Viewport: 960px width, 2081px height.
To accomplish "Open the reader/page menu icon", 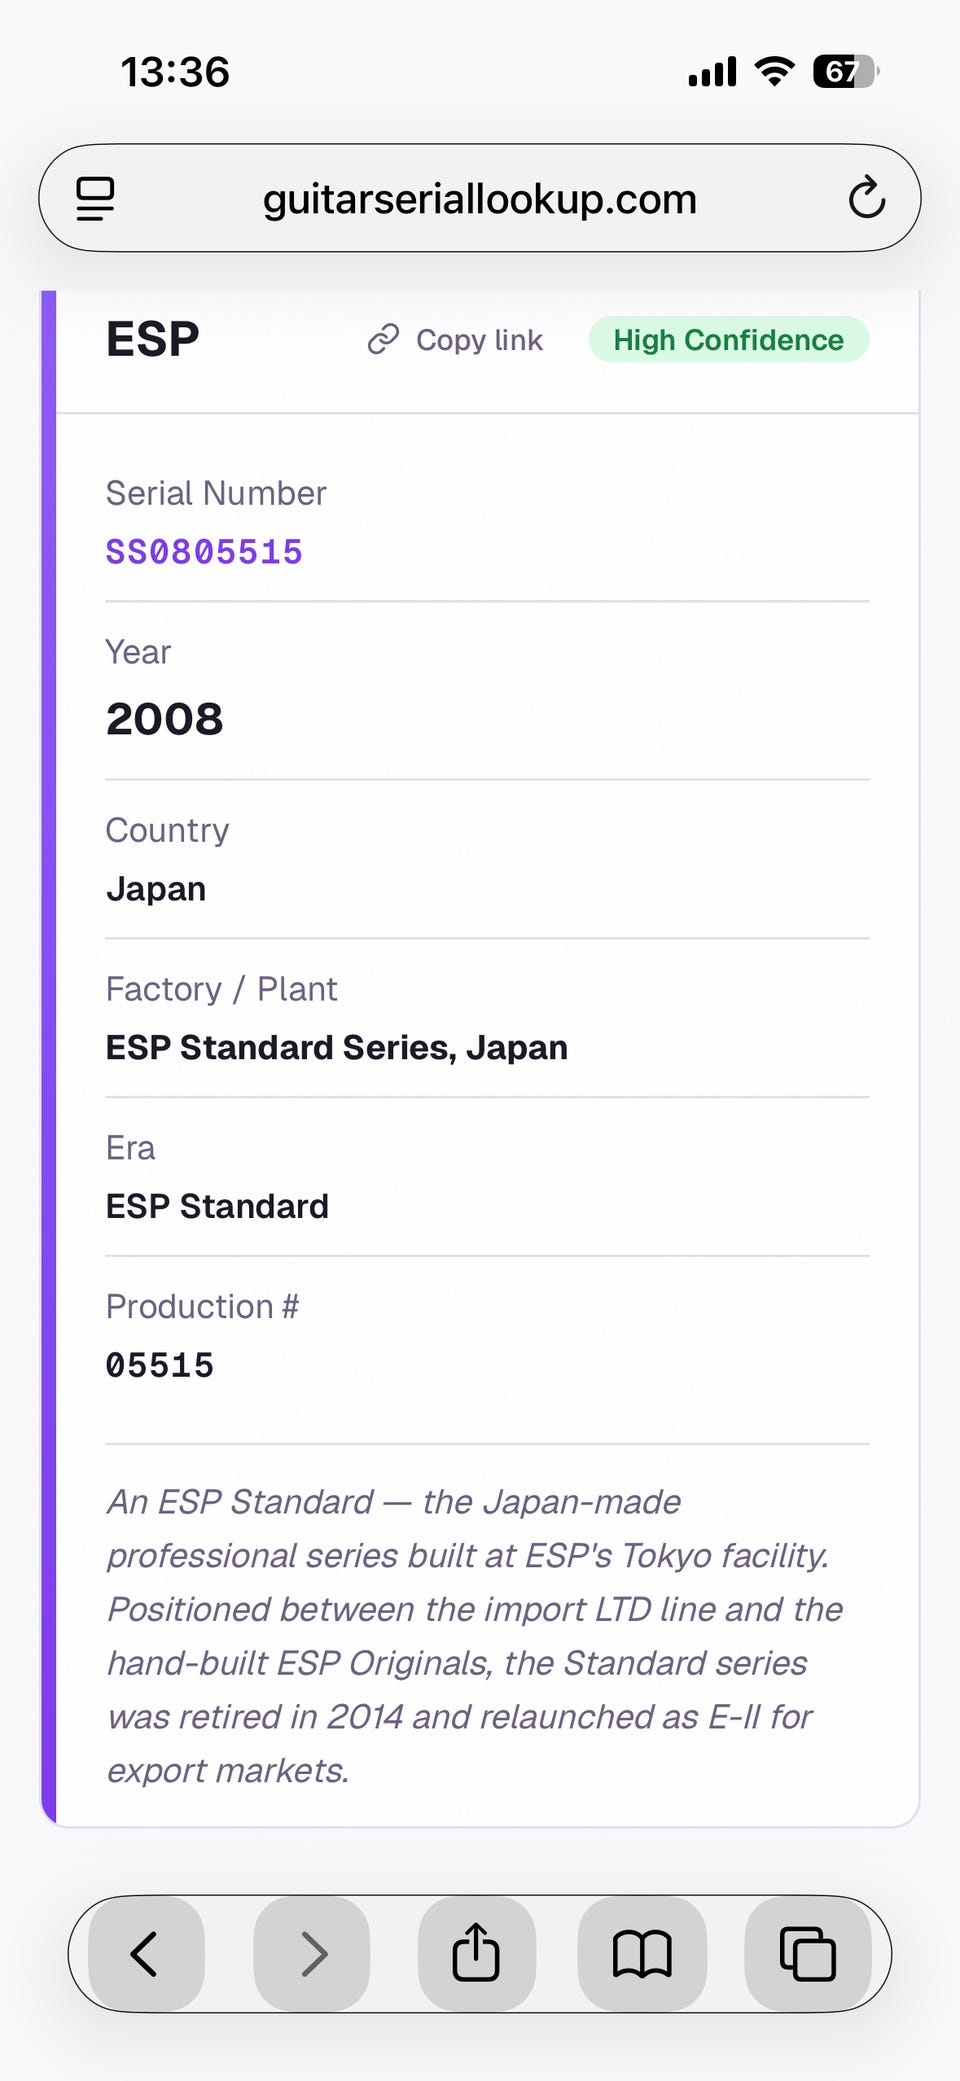I will pos(96,198).
